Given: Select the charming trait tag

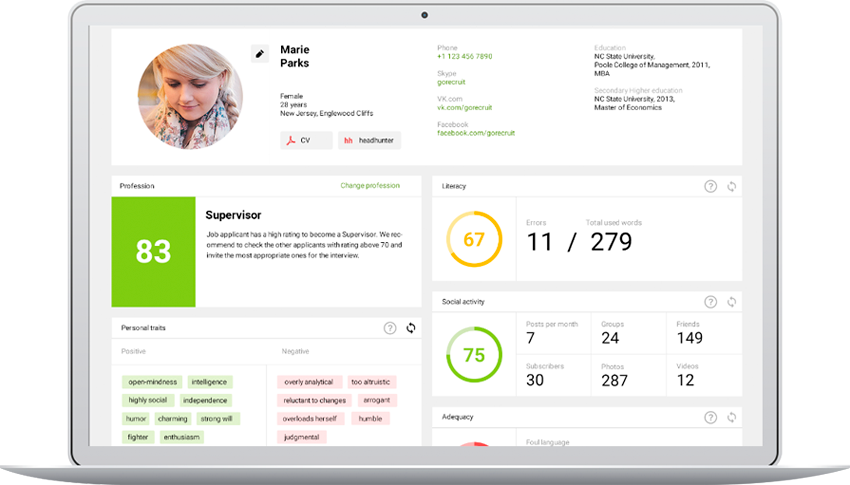Looking at the screenshot, I should coord(172,419).
